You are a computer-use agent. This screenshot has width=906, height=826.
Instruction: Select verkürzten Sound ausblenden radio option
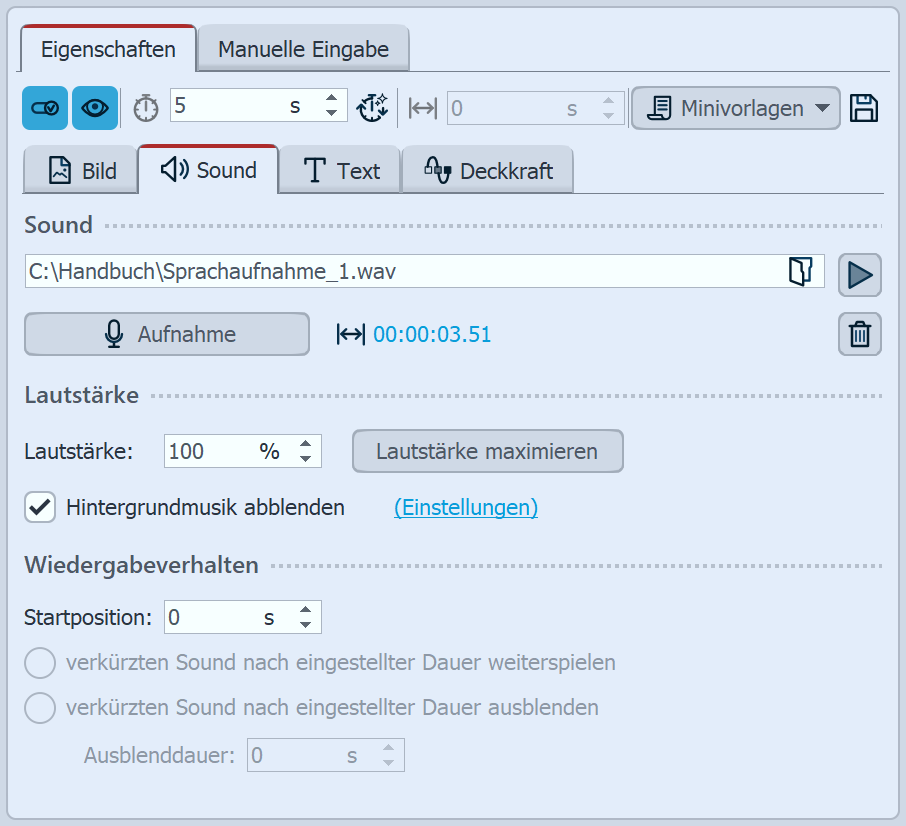pos(40,708)
